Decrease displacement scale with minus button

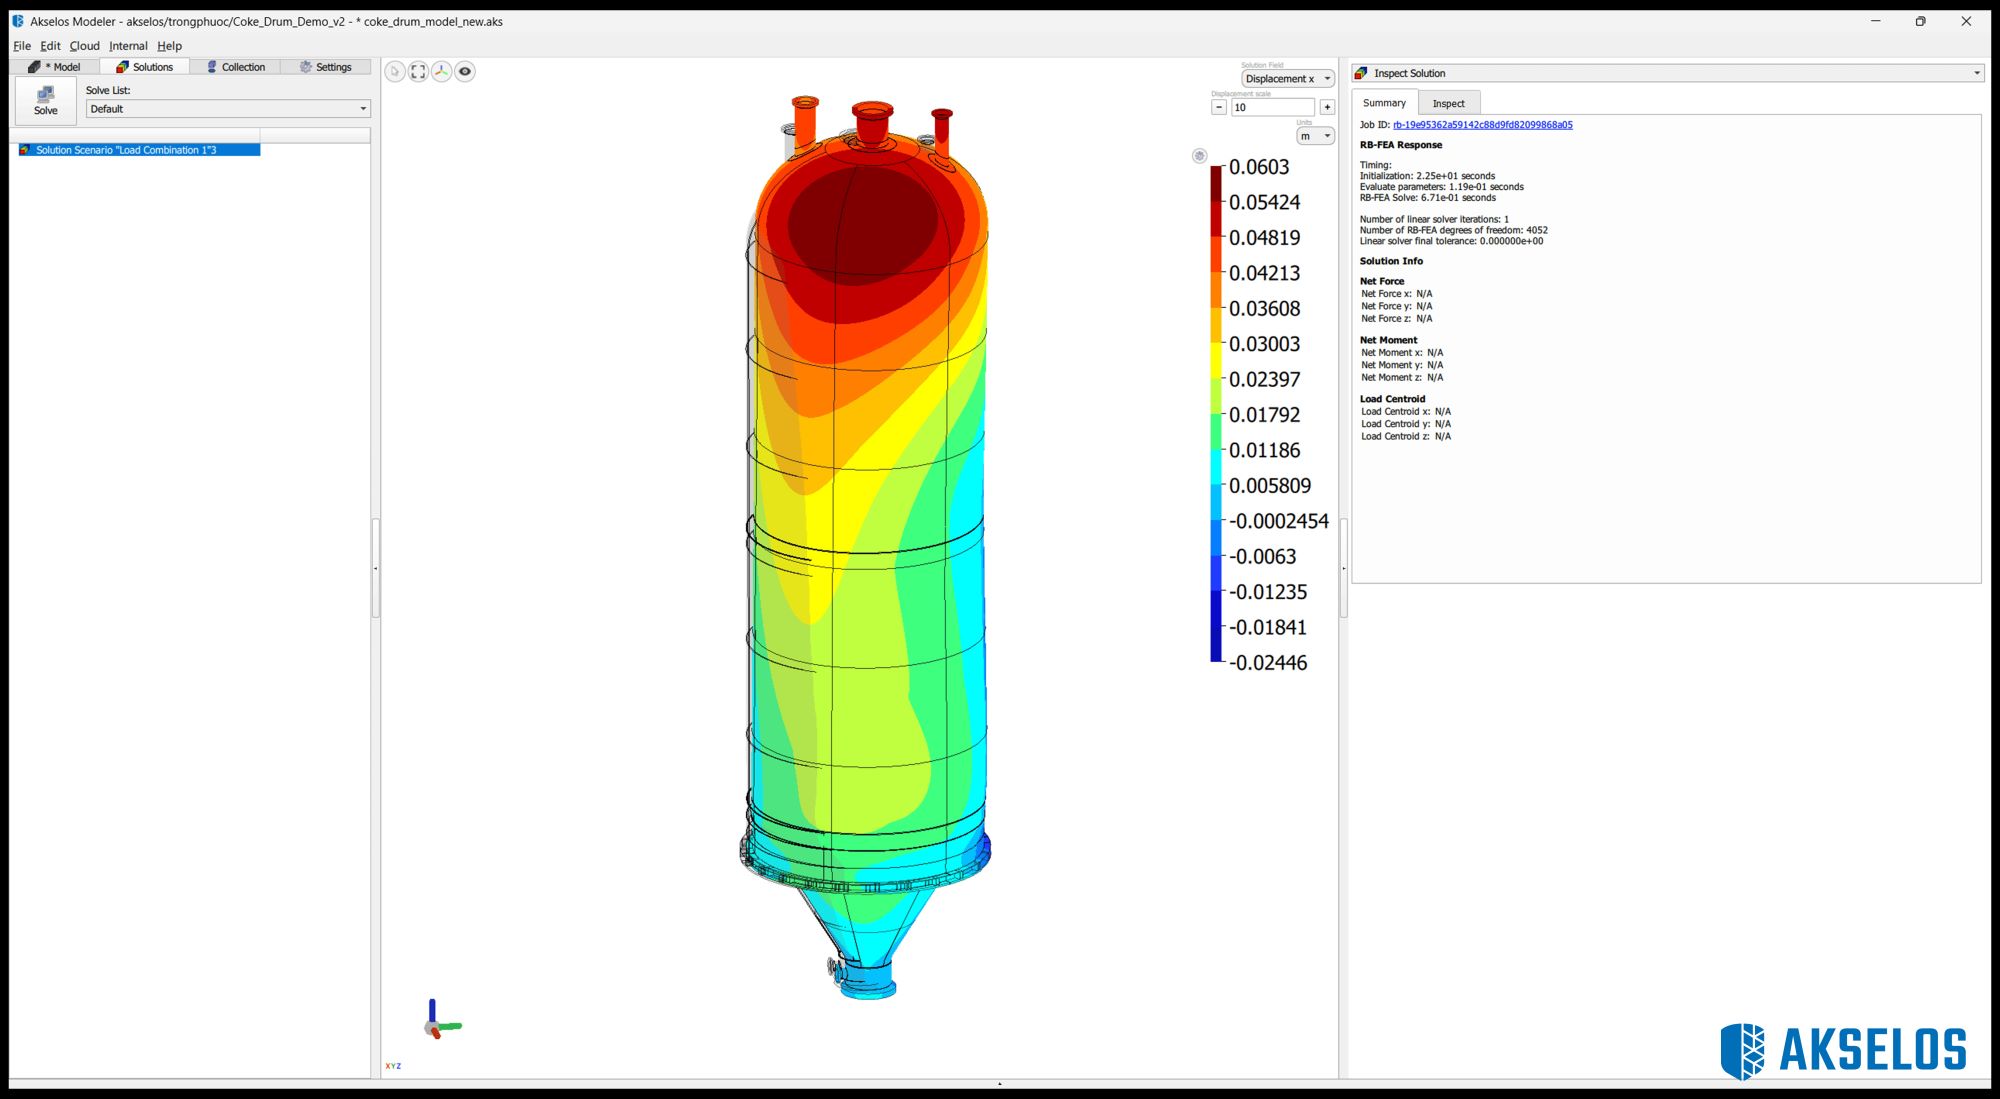point(1218,106)
